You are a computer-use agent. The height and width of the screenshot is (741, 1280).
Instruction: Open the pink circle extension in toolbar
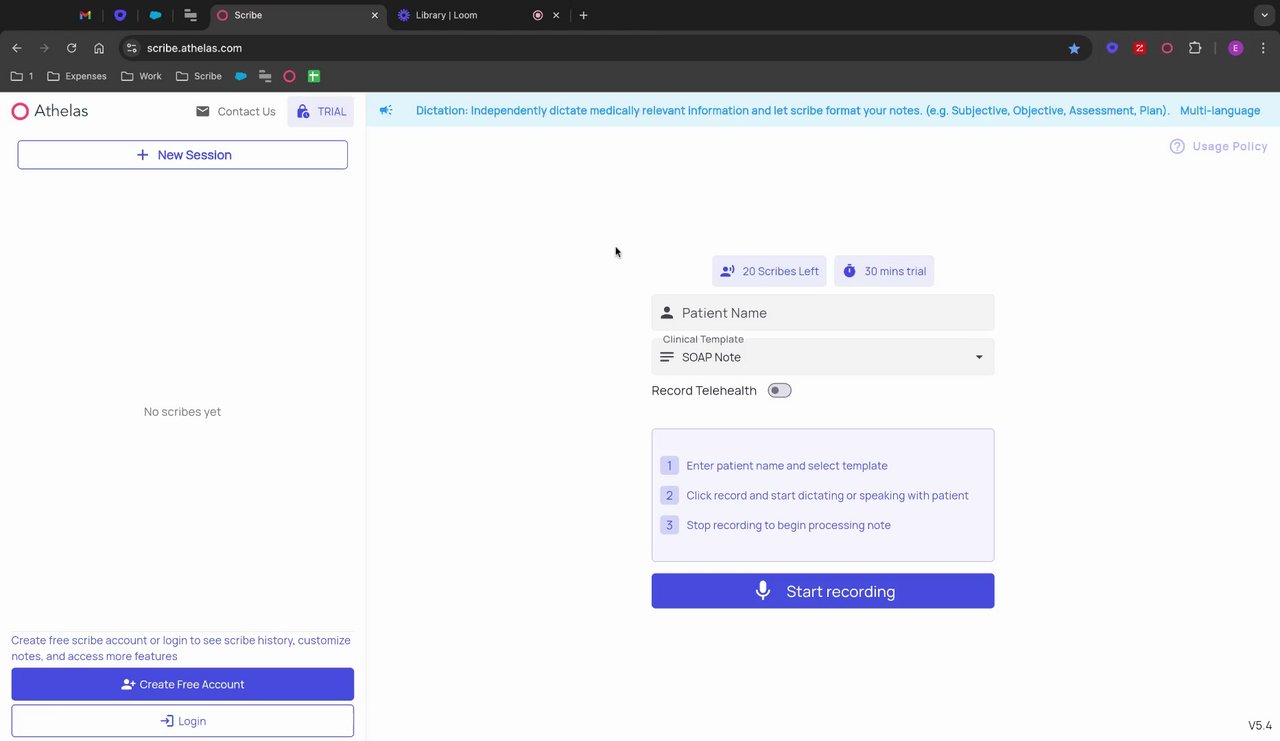pos(1167,48)
